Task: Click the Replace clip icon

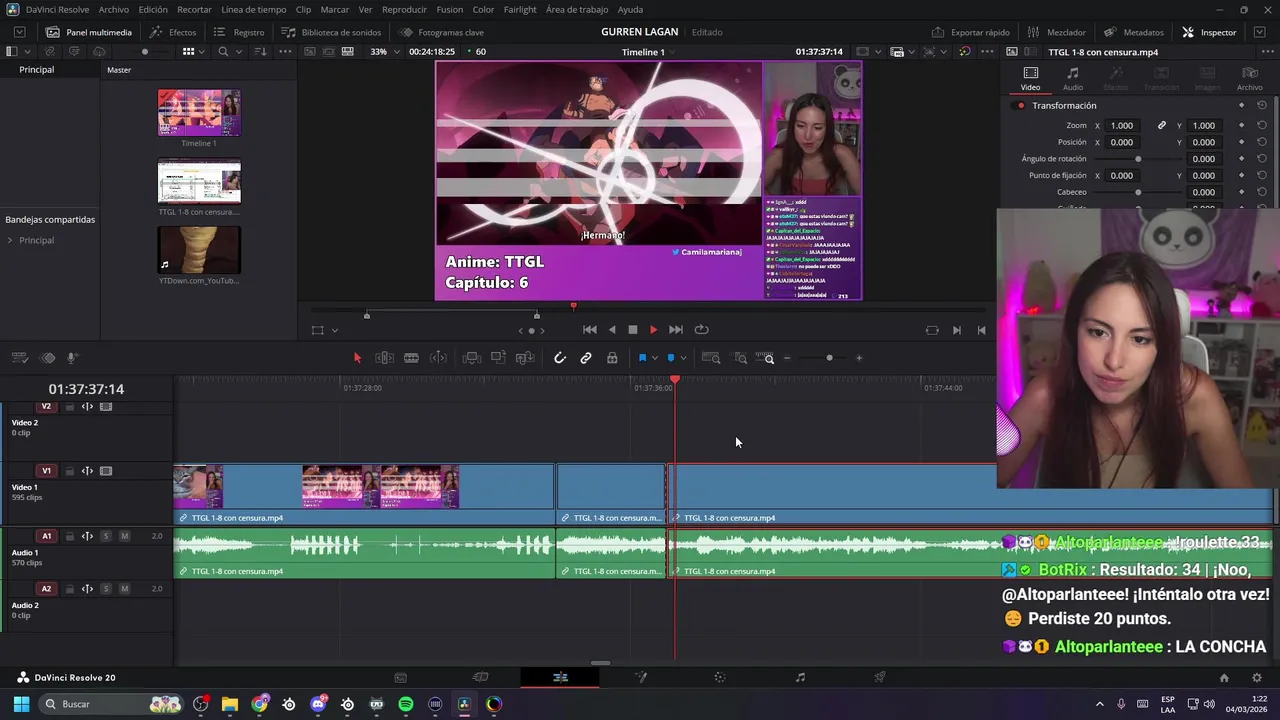Action: point(525,358)
